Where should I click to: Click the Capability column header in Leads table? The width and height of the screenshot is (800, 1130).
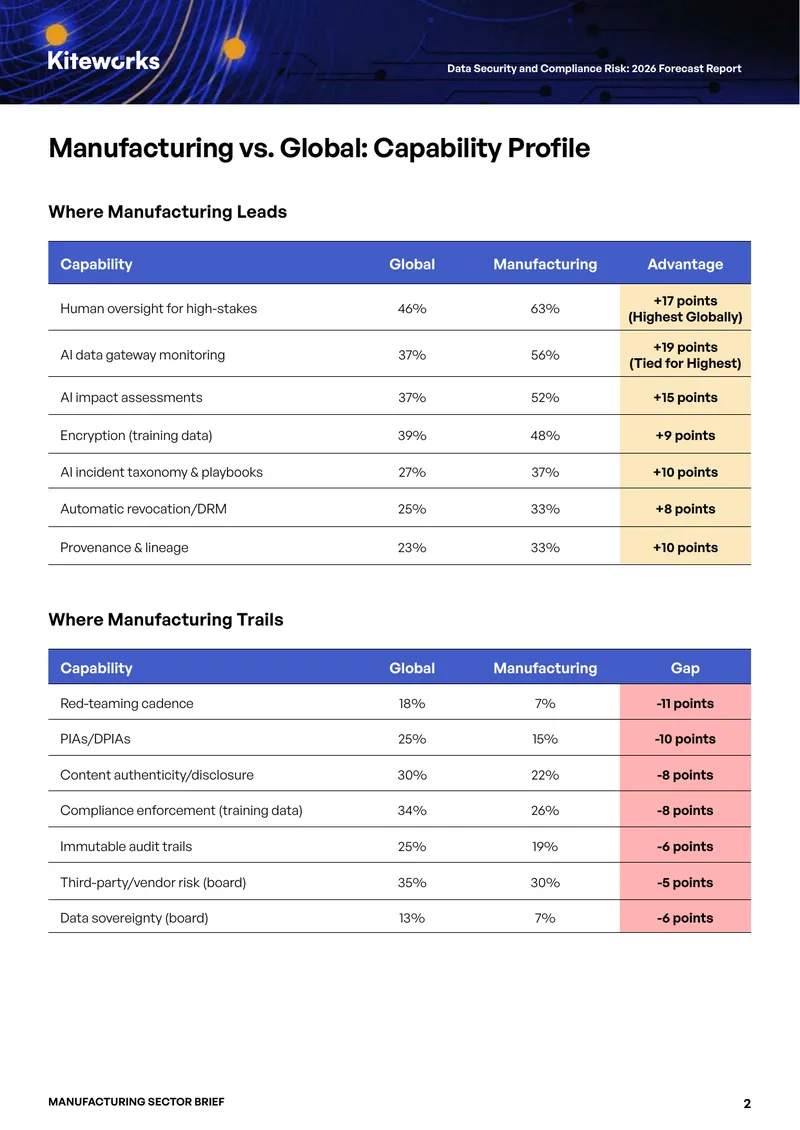pyautogui.click(x=97, y=264)
